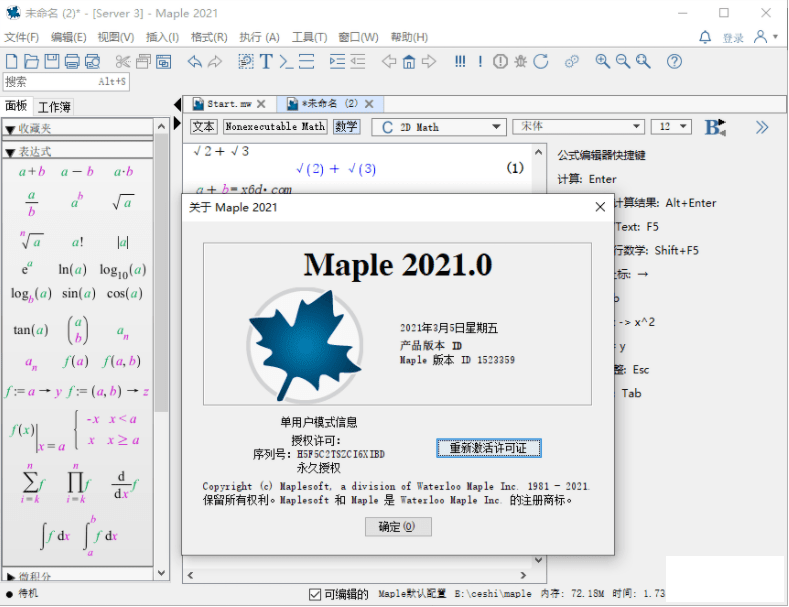Undo the last action
This screenshot has width=789, height=607.
tap(194, 61)
